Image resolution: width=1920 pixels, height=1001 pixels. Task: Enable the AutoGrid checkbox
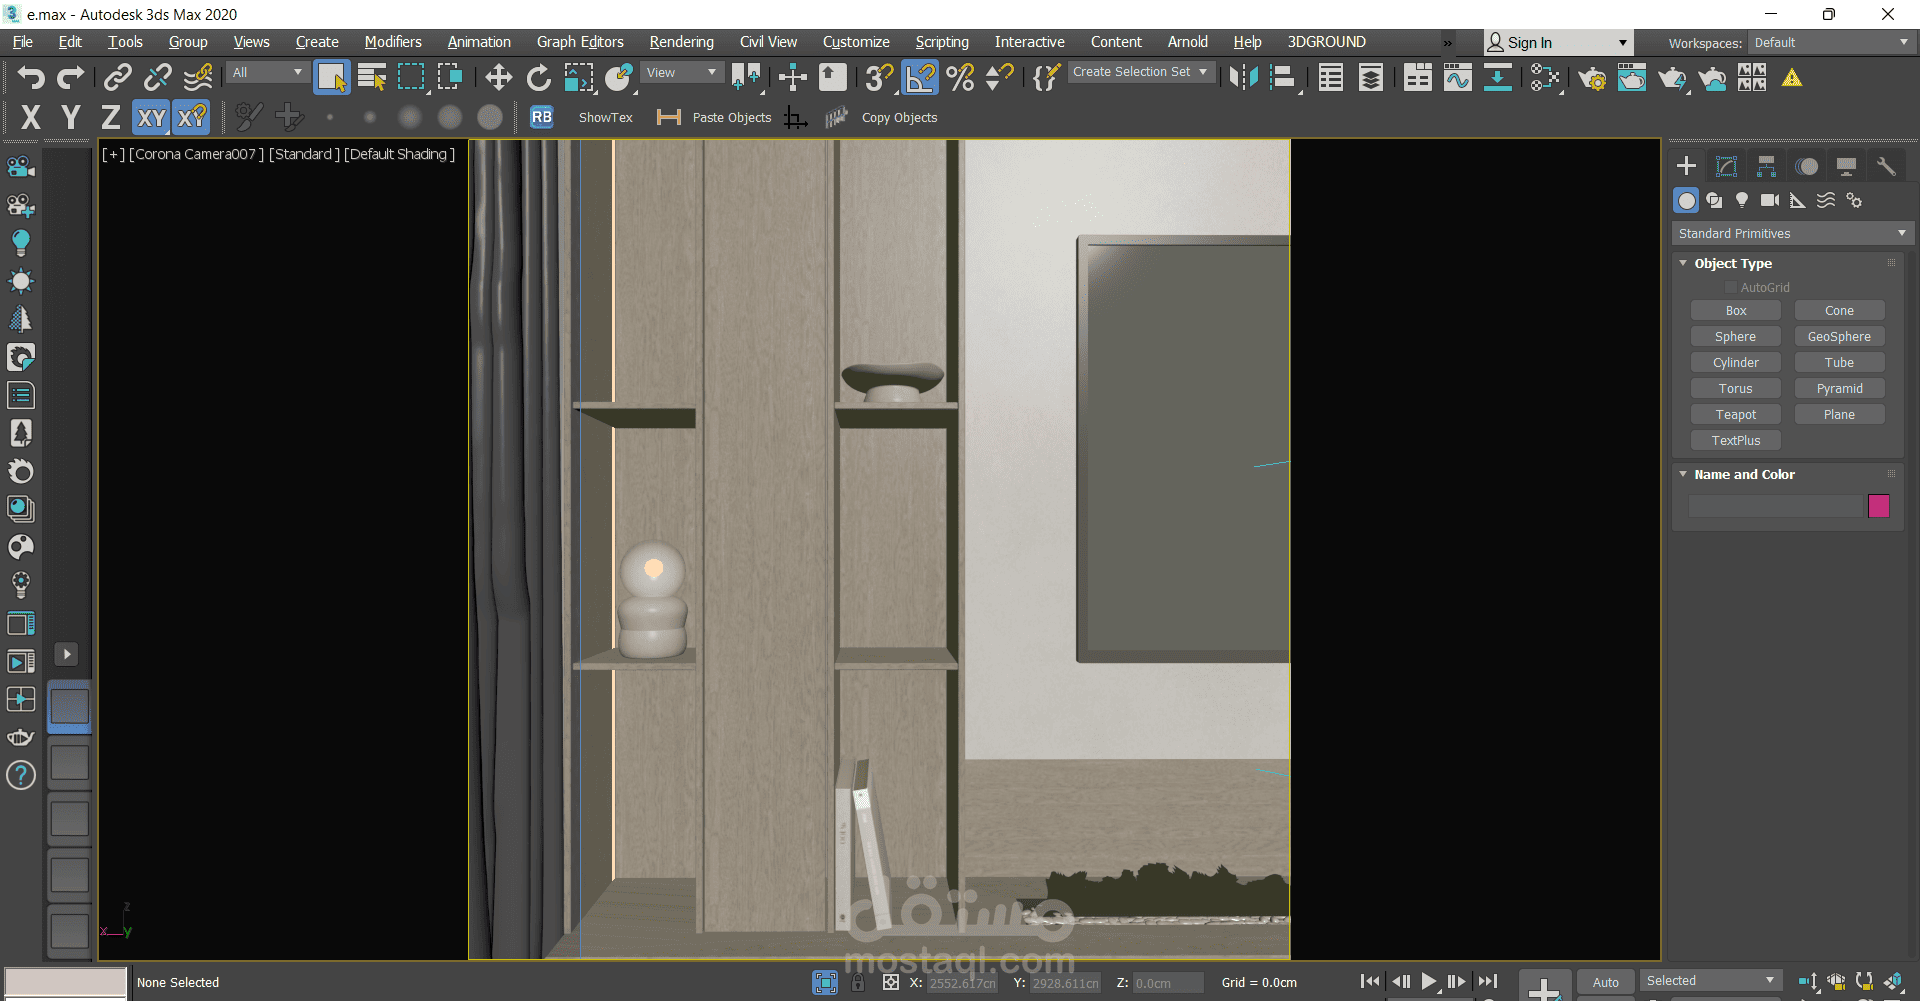point(1731,288)
